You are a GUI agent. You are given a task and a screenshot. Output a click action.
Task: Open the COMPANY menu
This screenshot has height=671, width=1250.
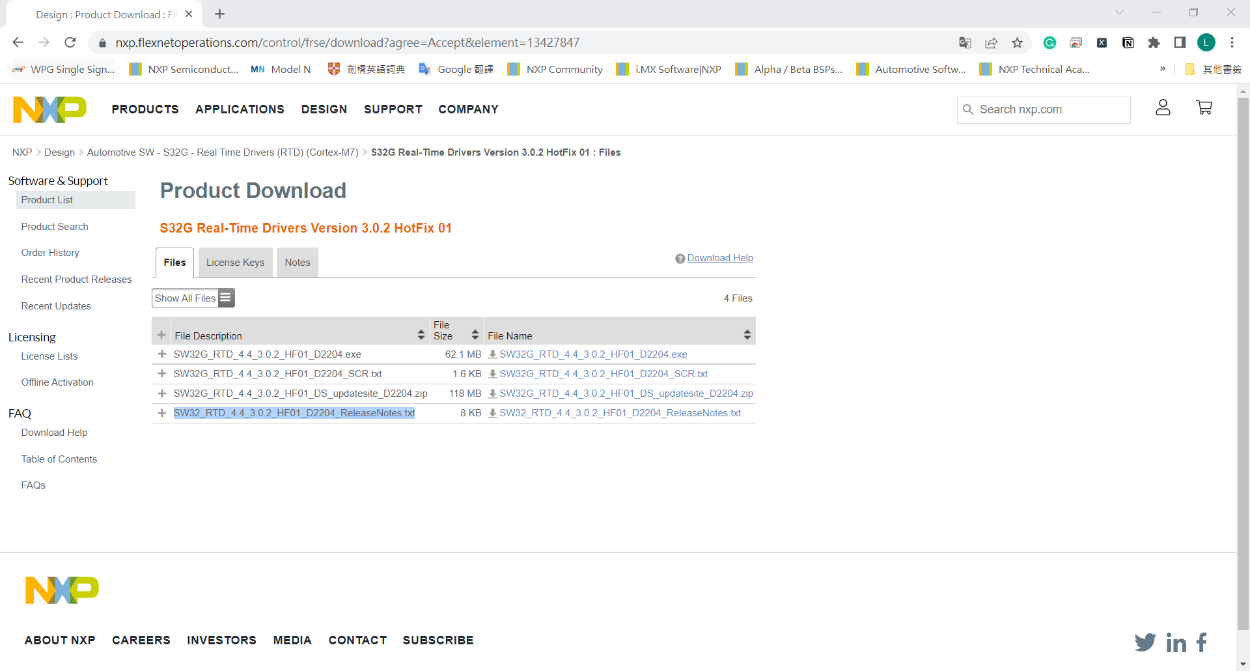468,109
